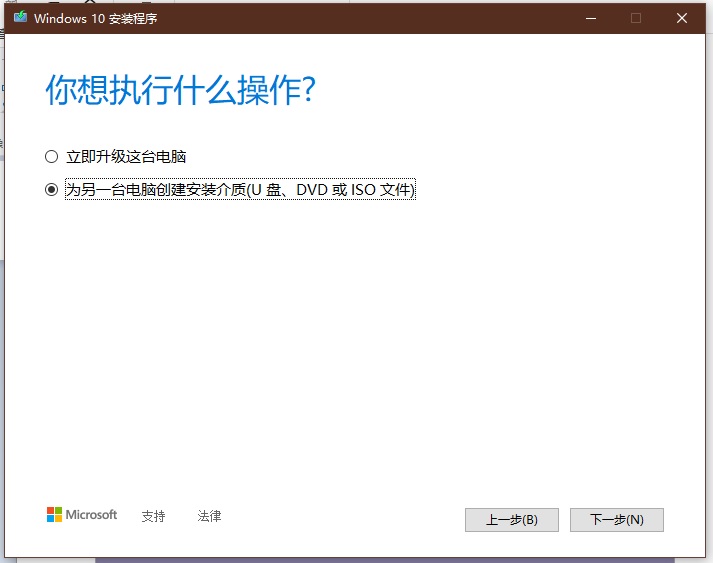
Task: Open the 法律 link
Action: point(209,516)
